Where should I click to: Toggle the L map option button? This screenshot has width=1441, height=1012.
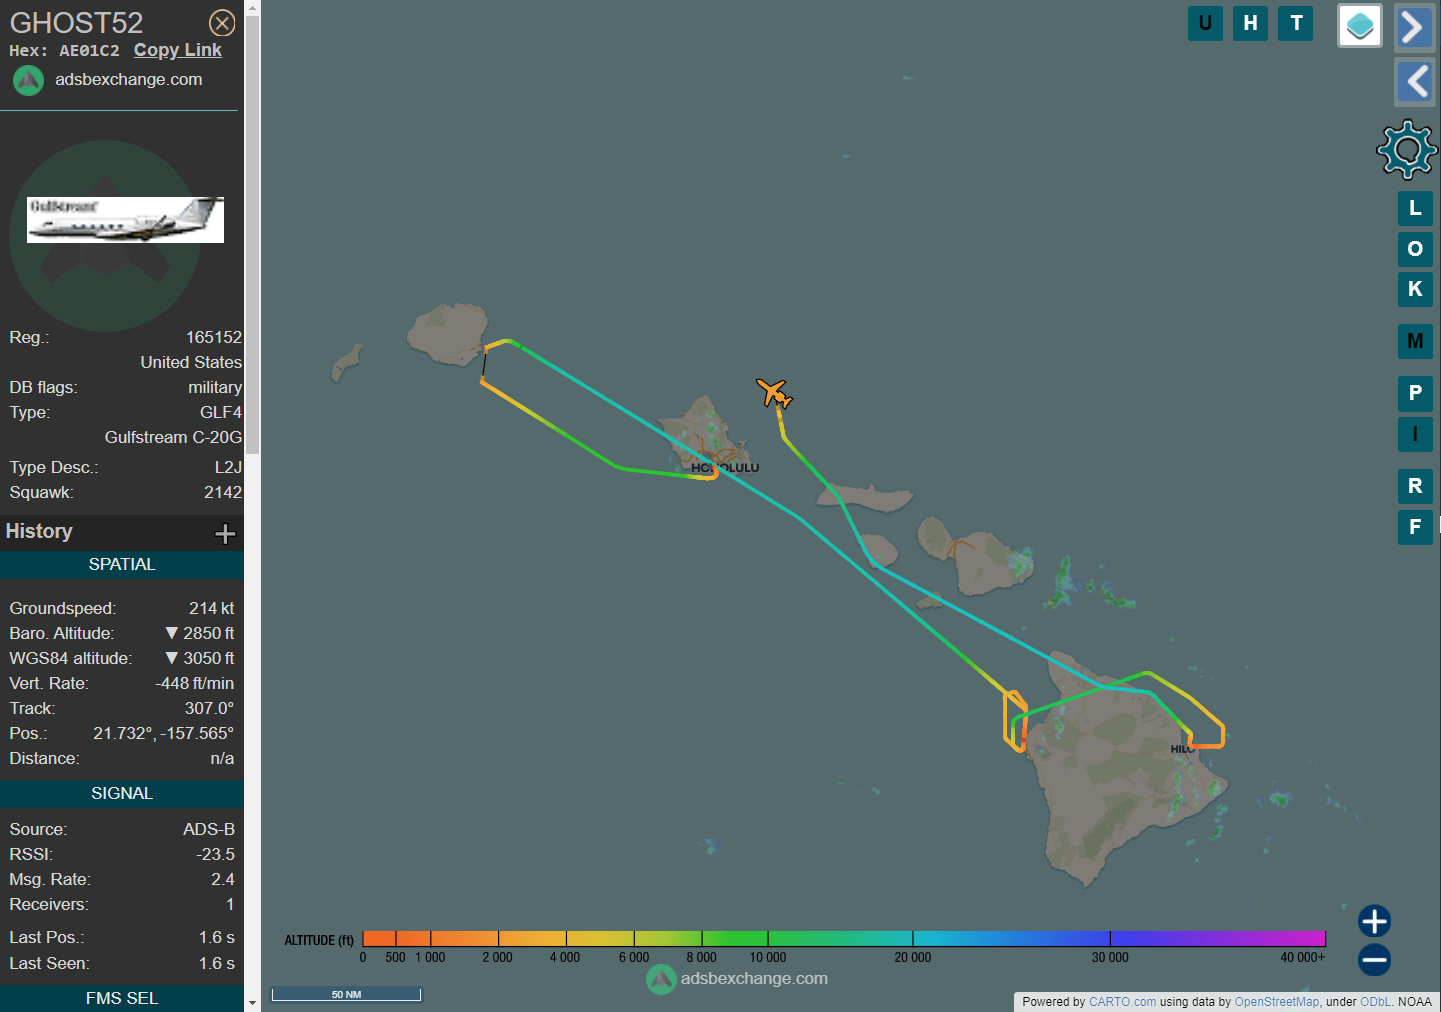(x=1415, y=208)
